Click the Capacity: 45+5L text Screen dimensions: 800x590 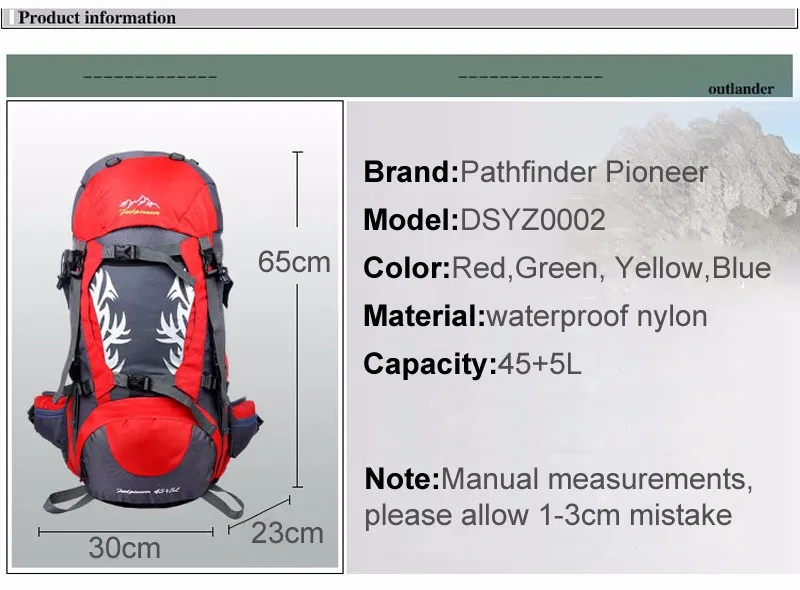click(472, 364)
